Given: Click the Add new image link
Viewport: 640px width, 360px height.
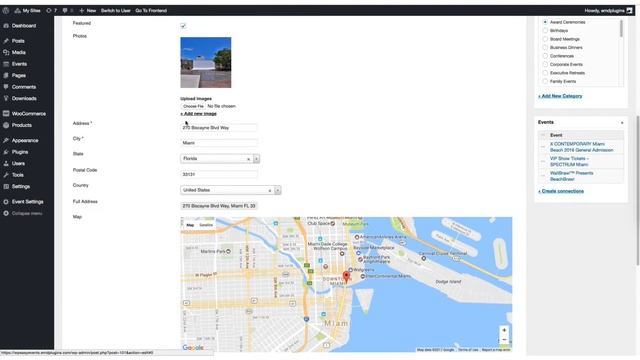Looking at the screenshot, I should [x=198, y=113].
